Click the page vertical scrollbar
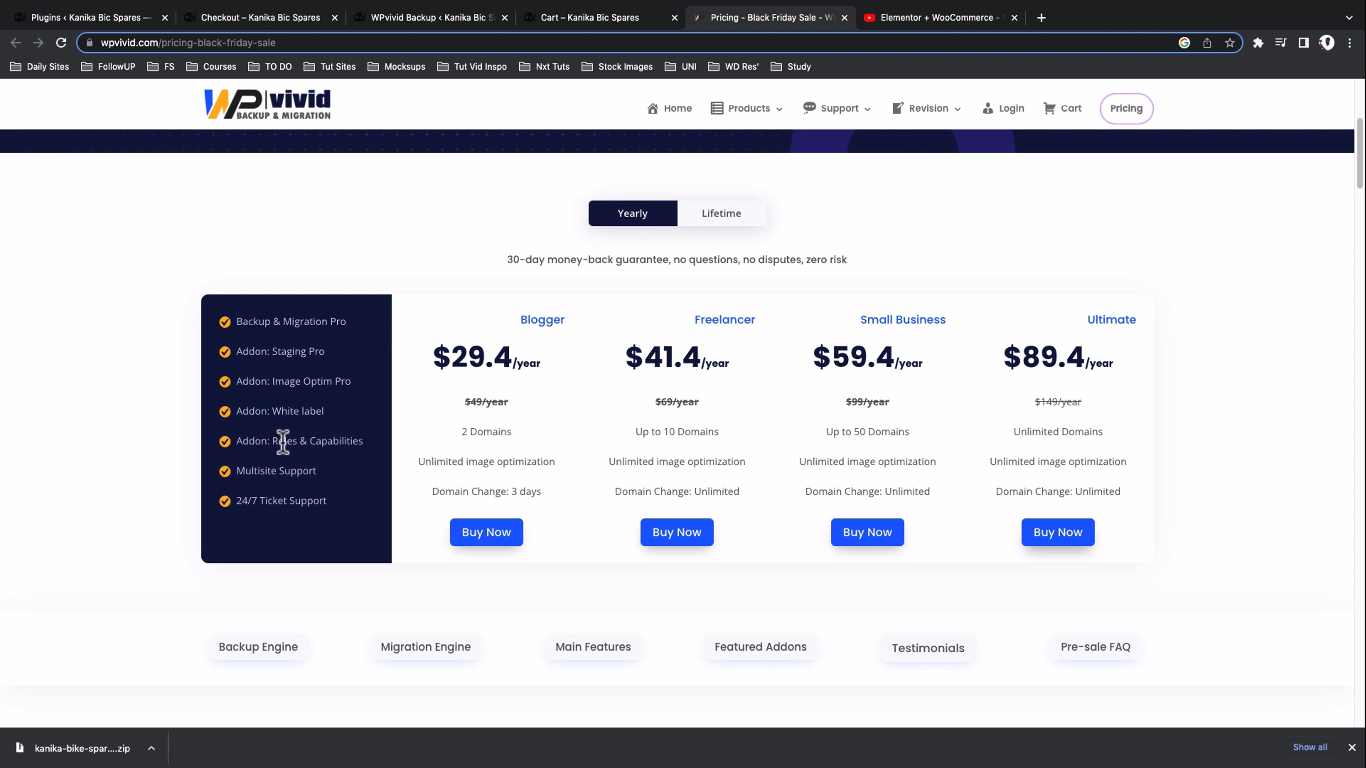 click(1360, 153)
